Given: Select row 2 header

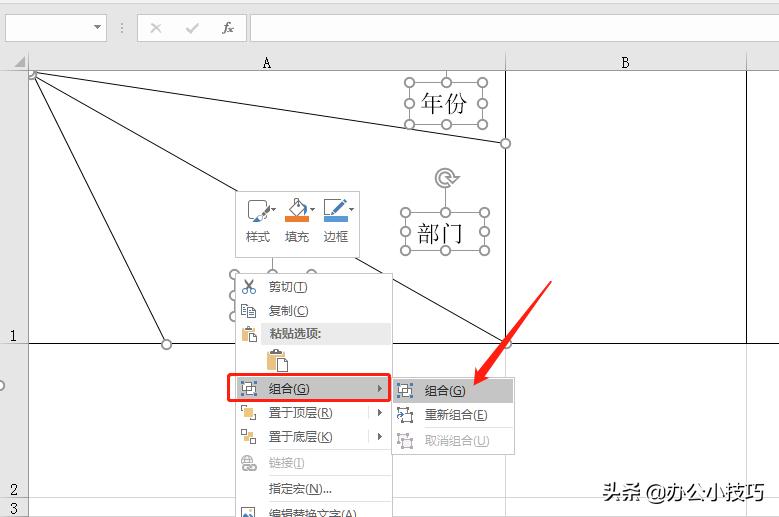Looking at the screenshot, I should 14,420.
